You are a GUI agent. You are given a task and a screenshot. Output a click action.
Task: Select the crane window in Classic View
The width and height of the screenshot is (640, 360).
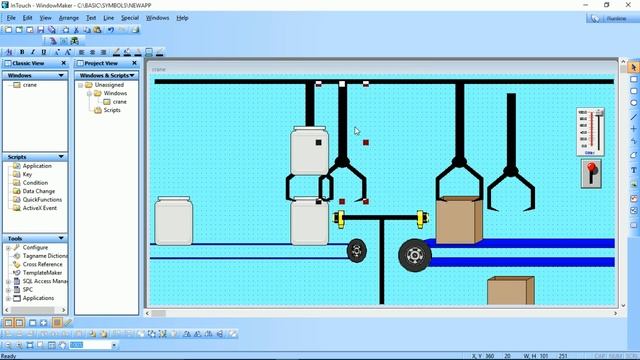(30, 85)
